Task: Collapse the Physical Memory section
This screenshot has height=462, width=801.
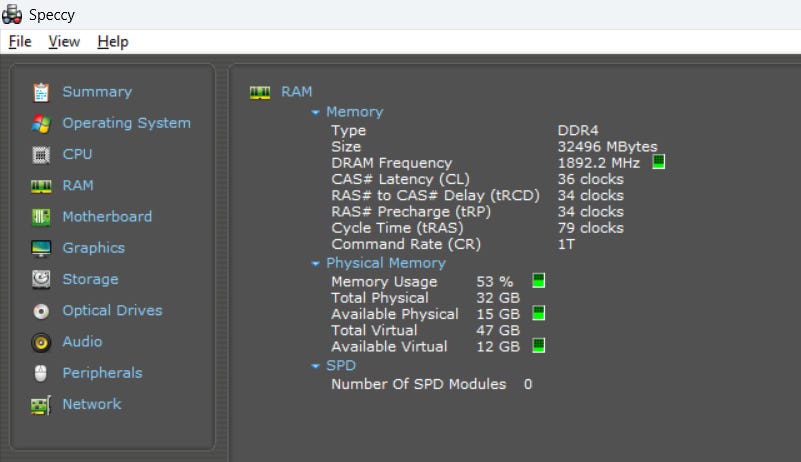Action: coord(316,264)
